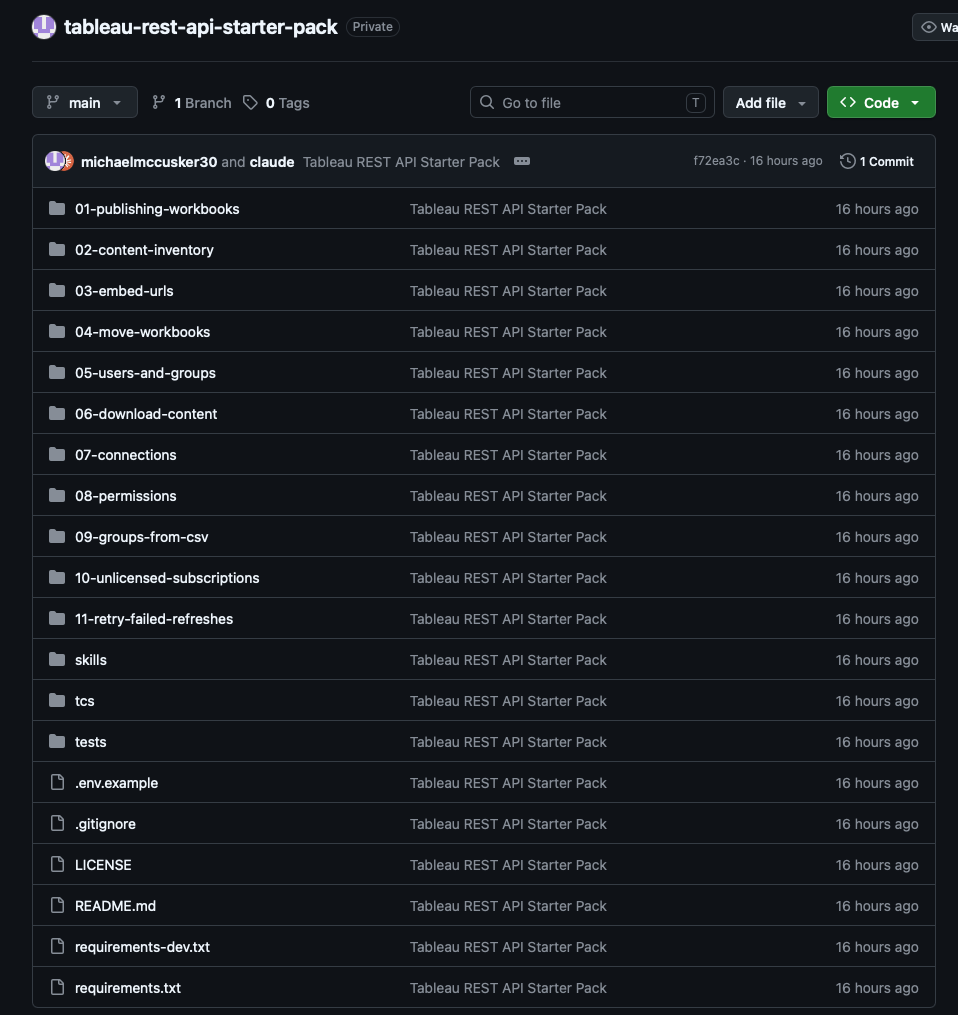Click the folder icon for 03-embed-urls

57,291
